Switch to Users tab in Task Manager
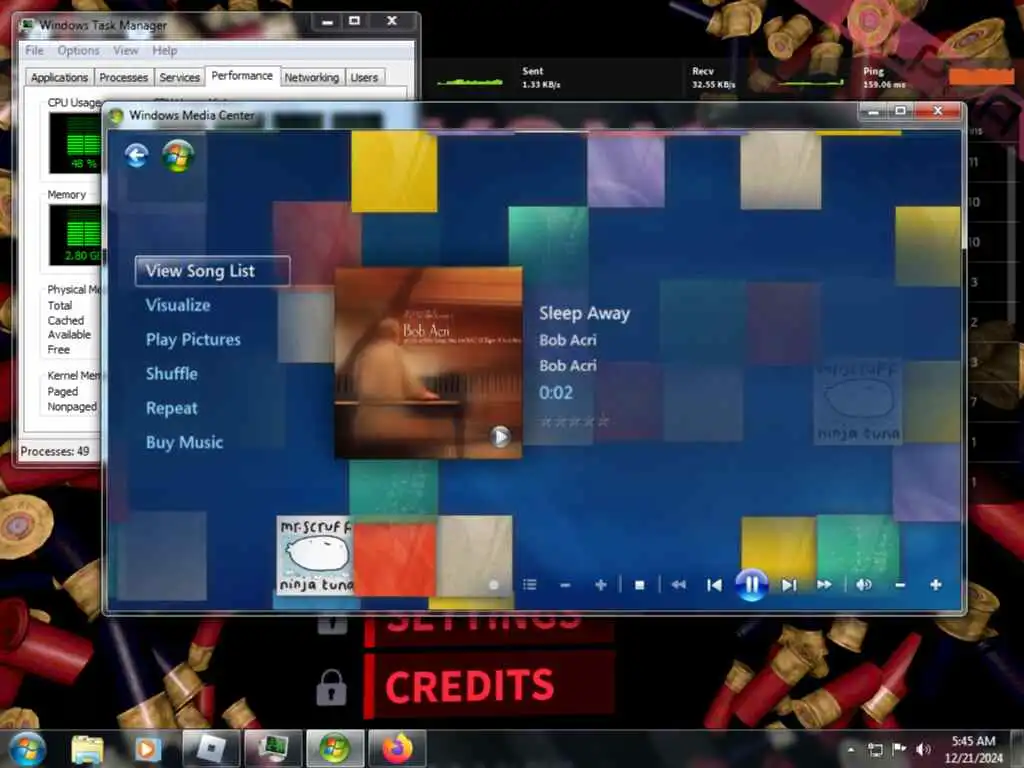The width and height of the screenshot is (1024, 768). [x=364, y=77]
